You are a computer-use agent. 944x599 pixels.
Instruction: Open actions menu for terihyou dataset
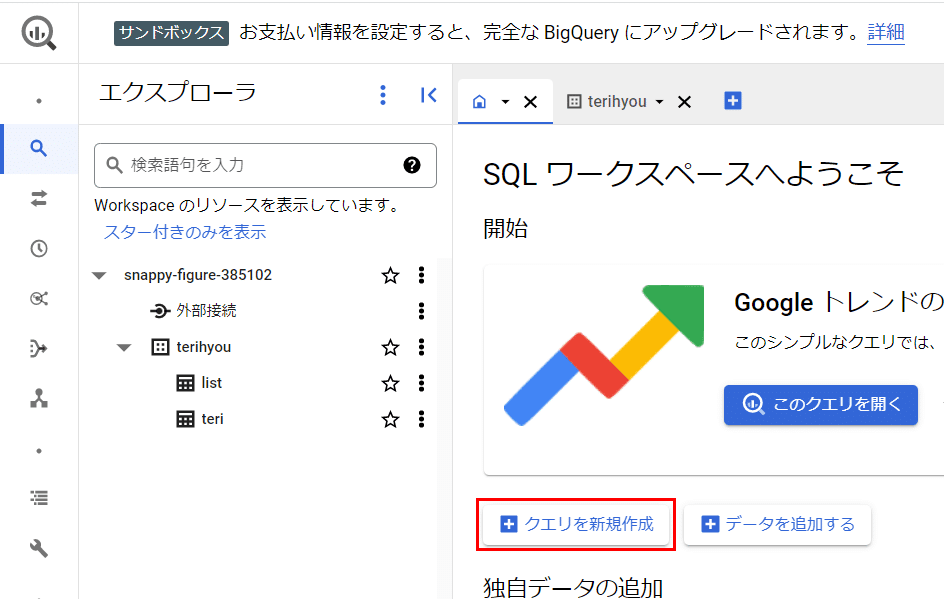click(421, 347)
